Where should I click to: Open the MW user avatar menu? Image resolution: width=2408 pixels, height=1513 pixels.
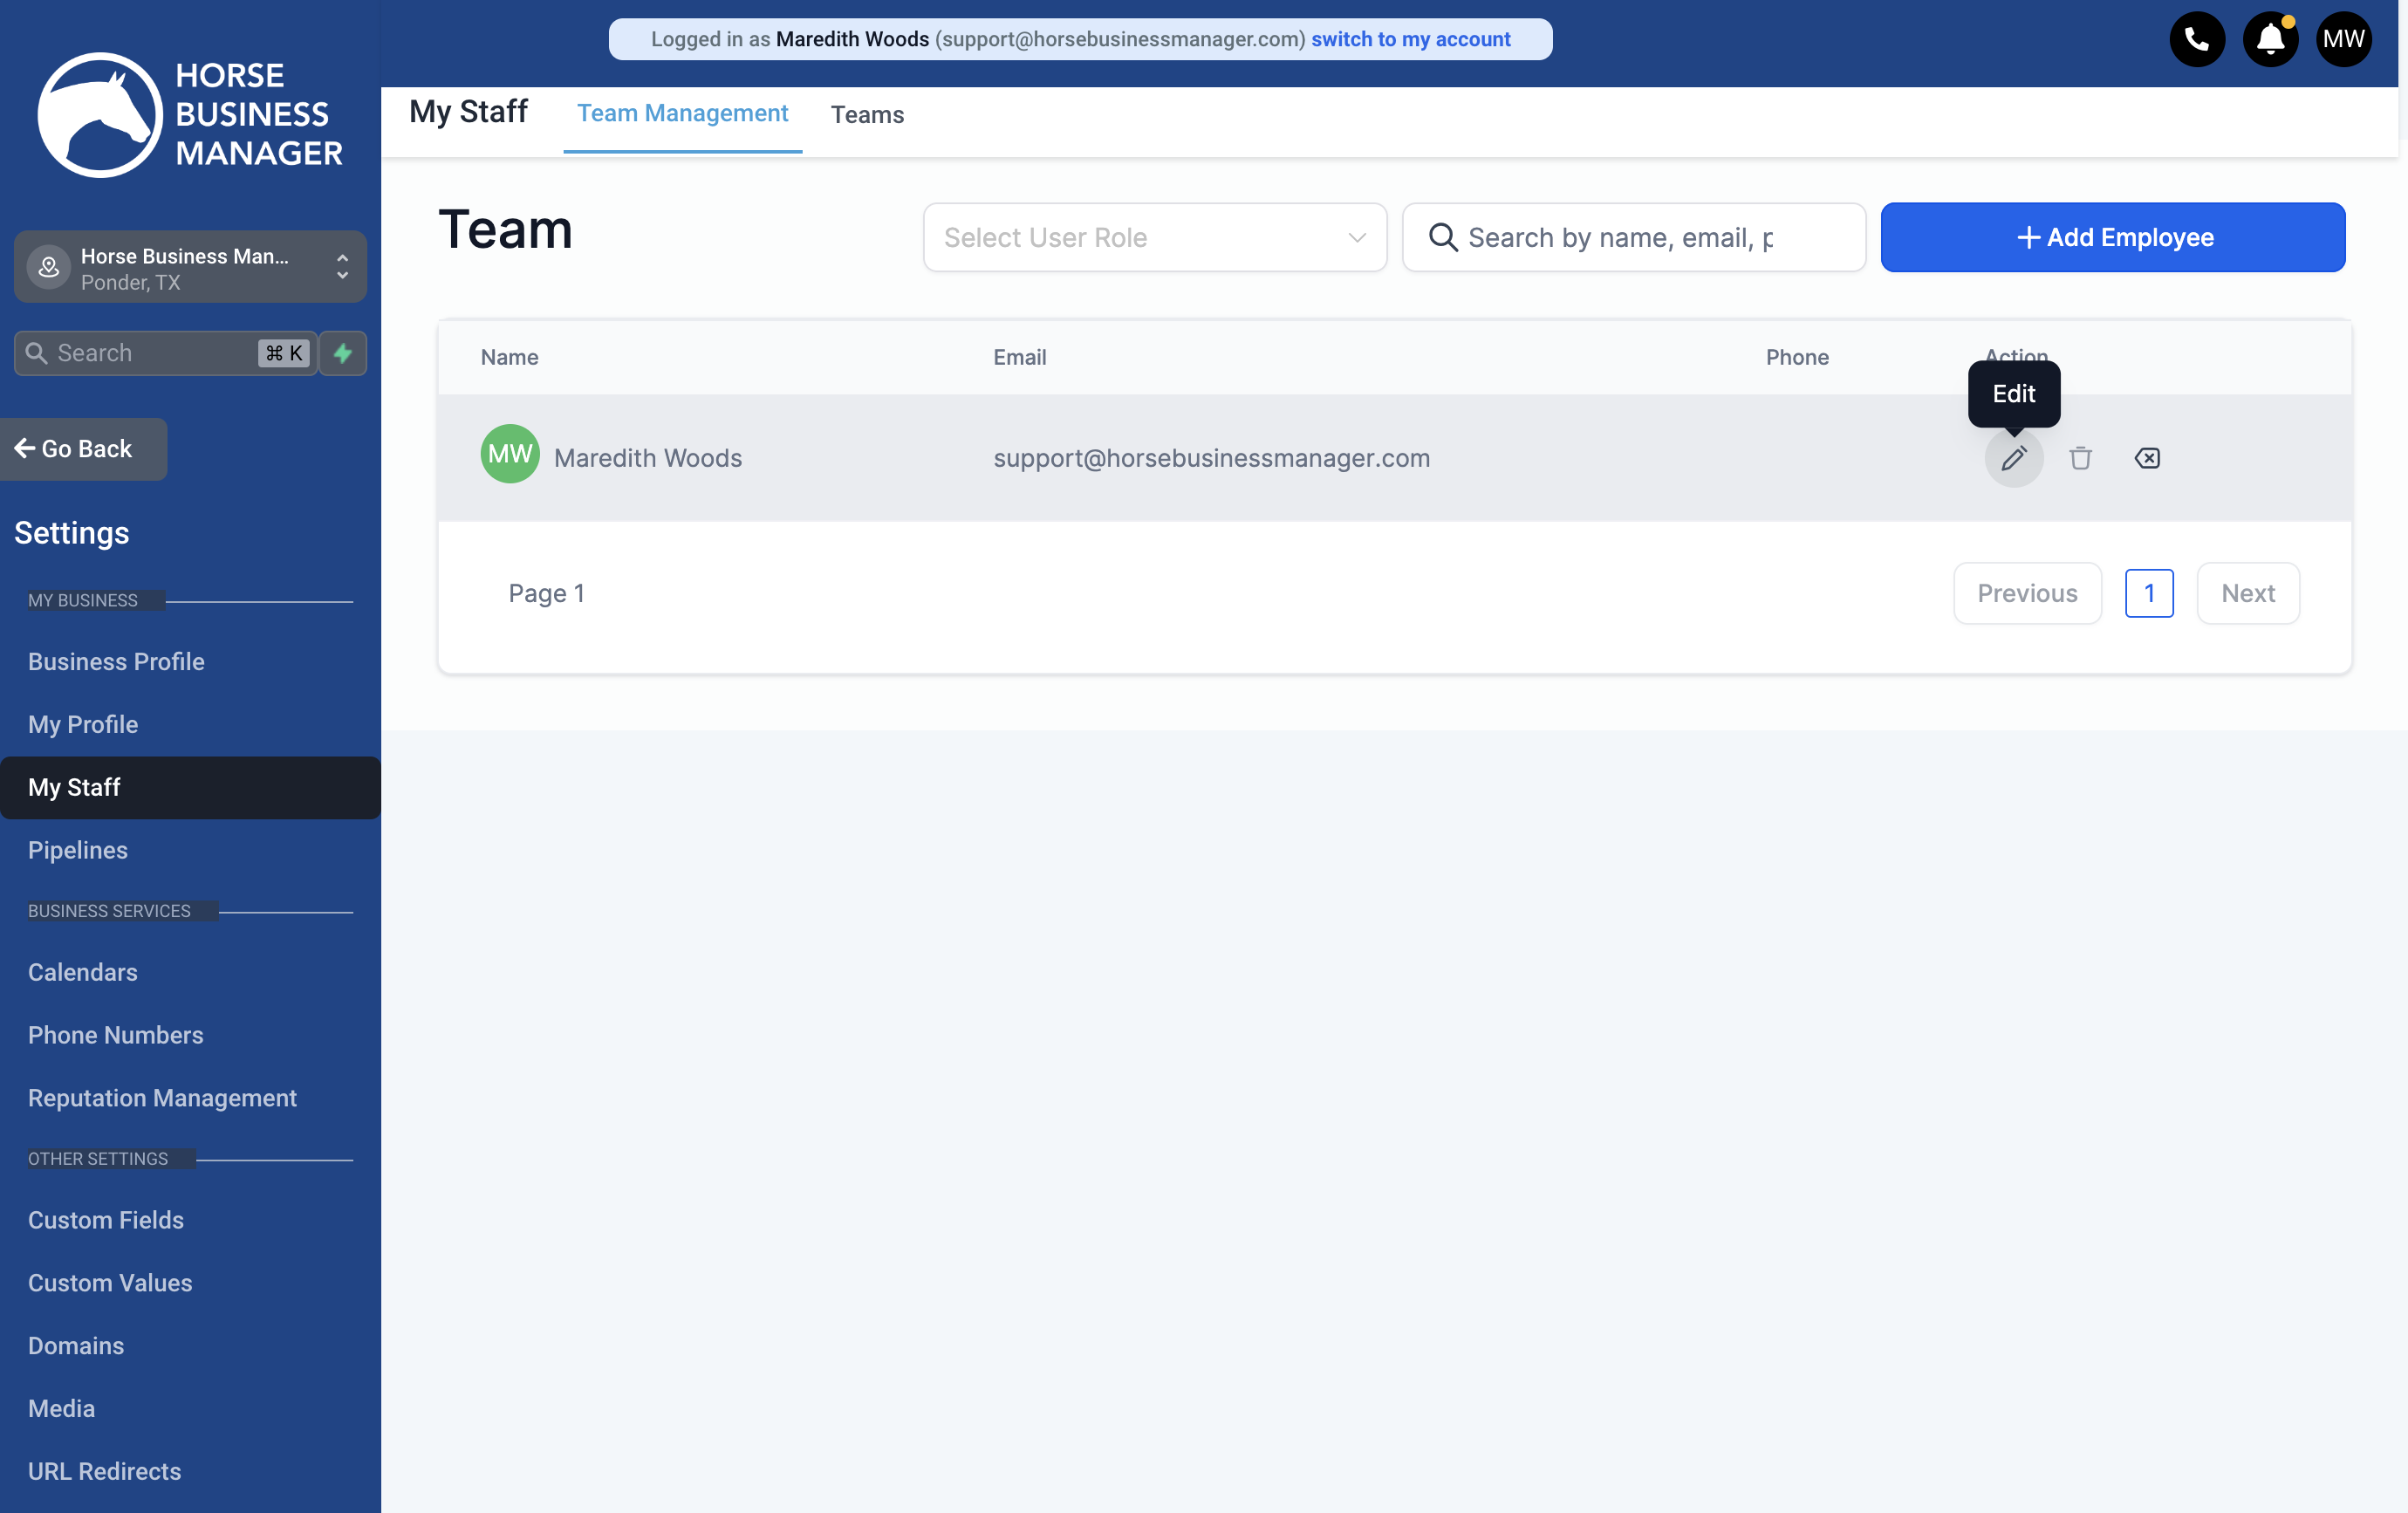[2343, 40]
